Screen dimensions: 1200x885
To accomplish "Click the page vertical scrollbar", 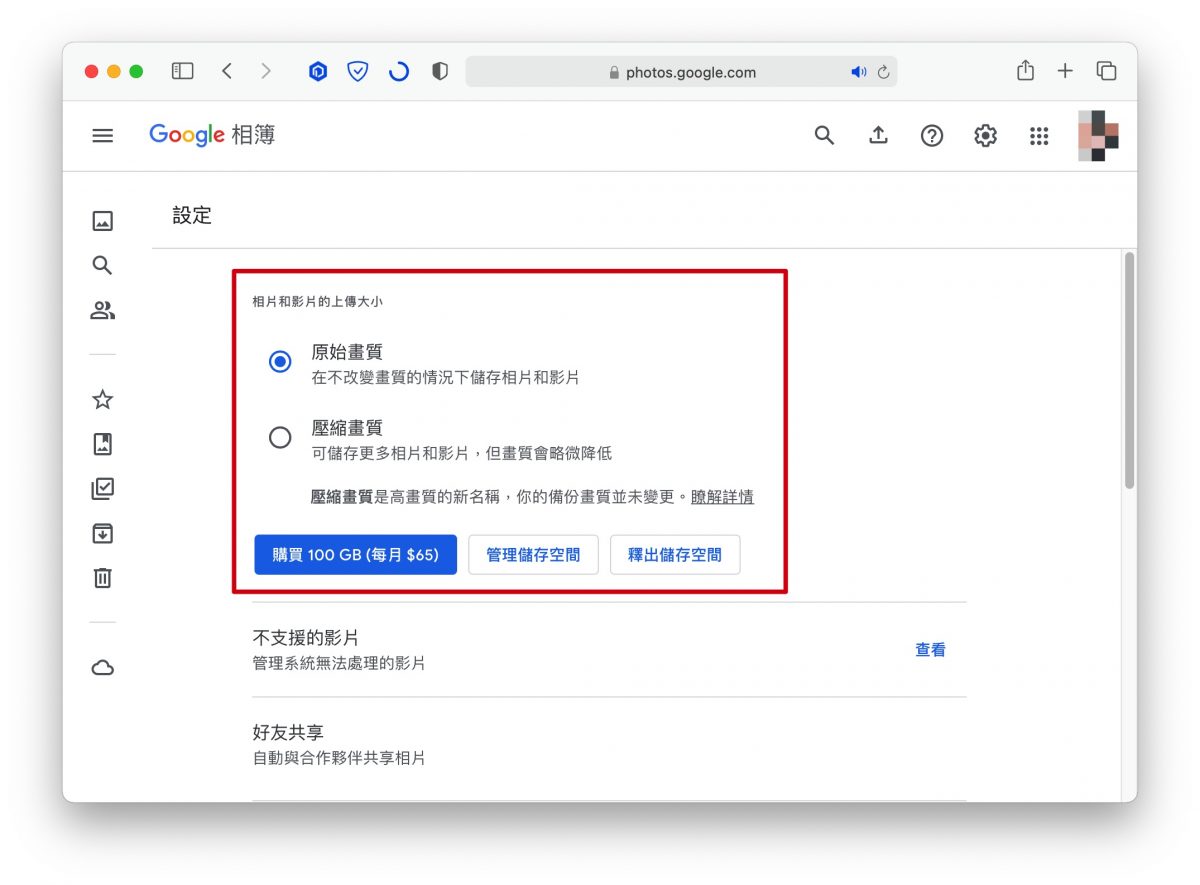I will [1129, 370].
